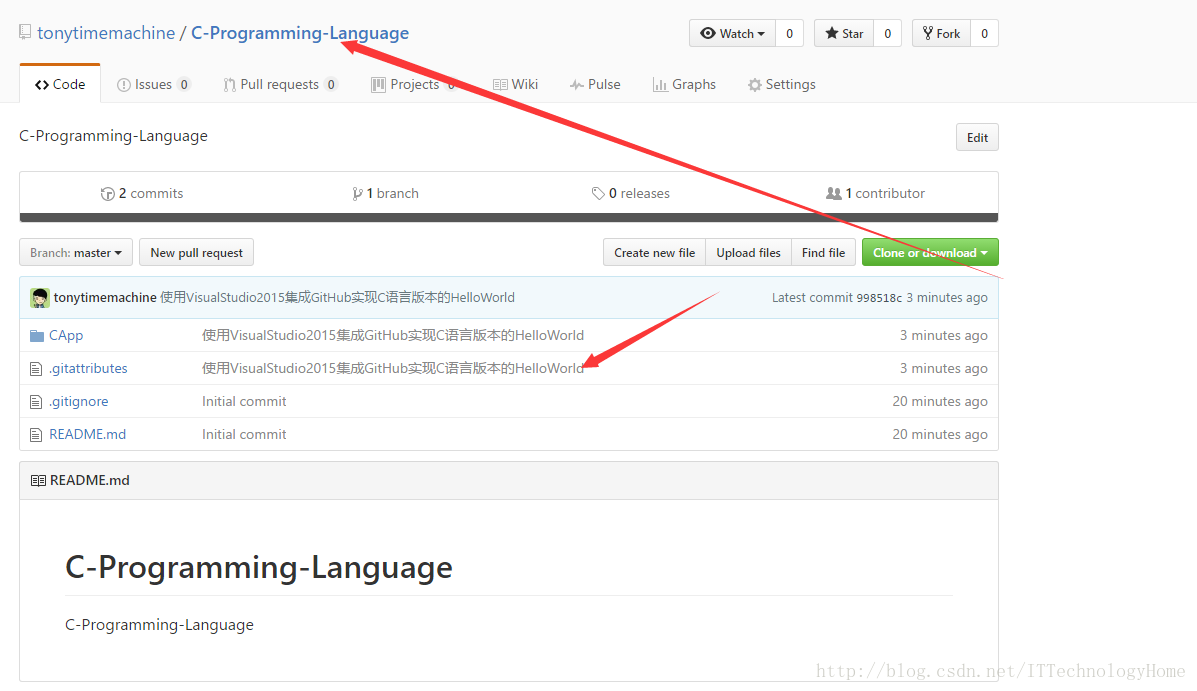This screenshot has width=1197, height=691.
Task: Open the CApp row commit message
Action: 392,335
